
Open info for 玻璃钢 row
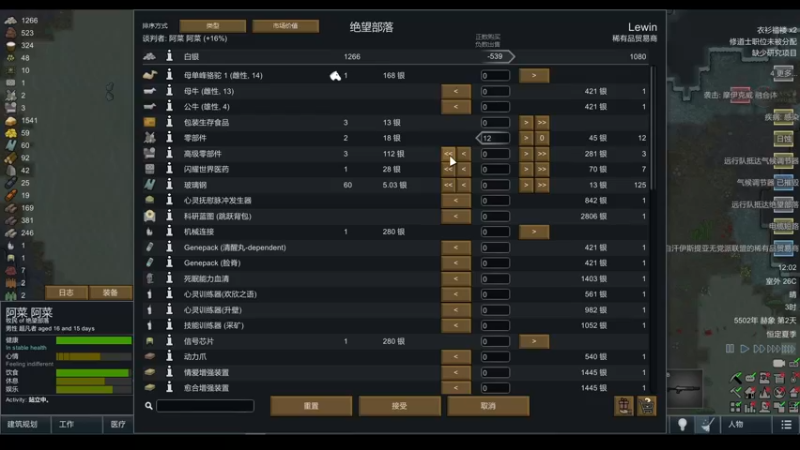[x=169, y=185]
